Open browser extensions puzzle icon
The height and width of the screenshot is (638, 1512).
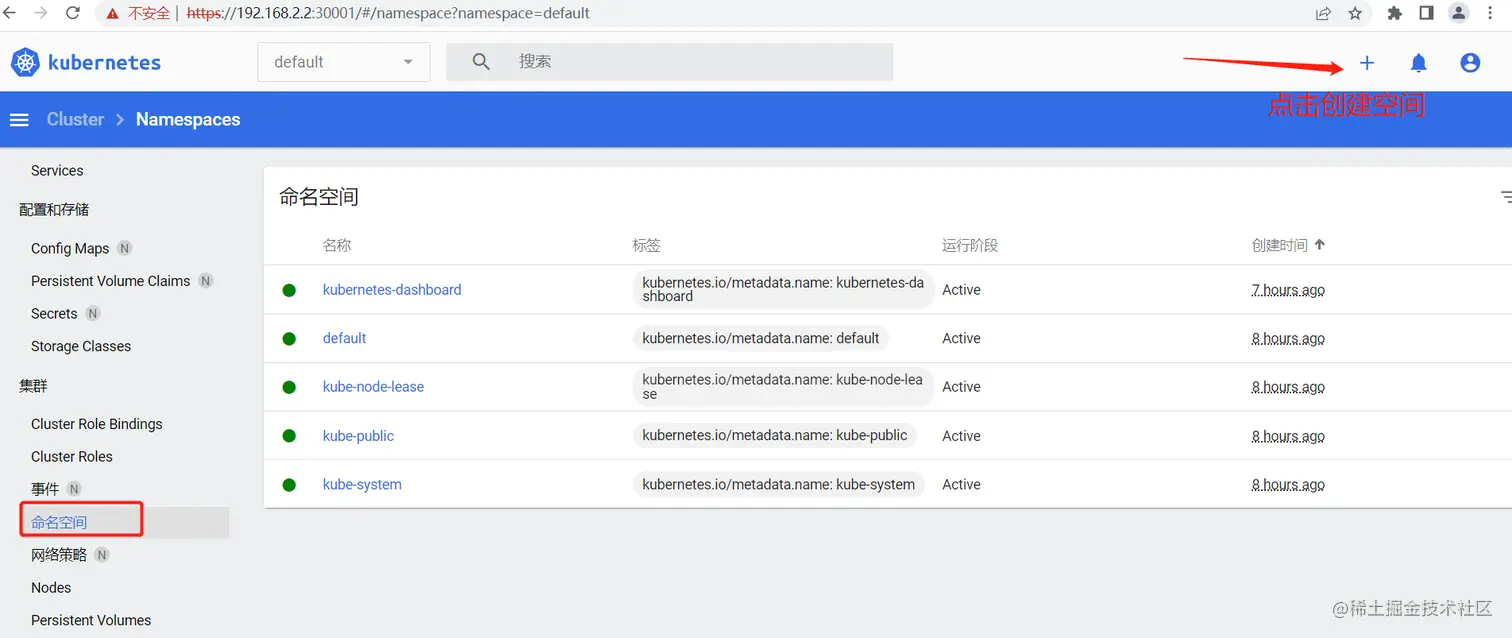tap(1395, 14)
